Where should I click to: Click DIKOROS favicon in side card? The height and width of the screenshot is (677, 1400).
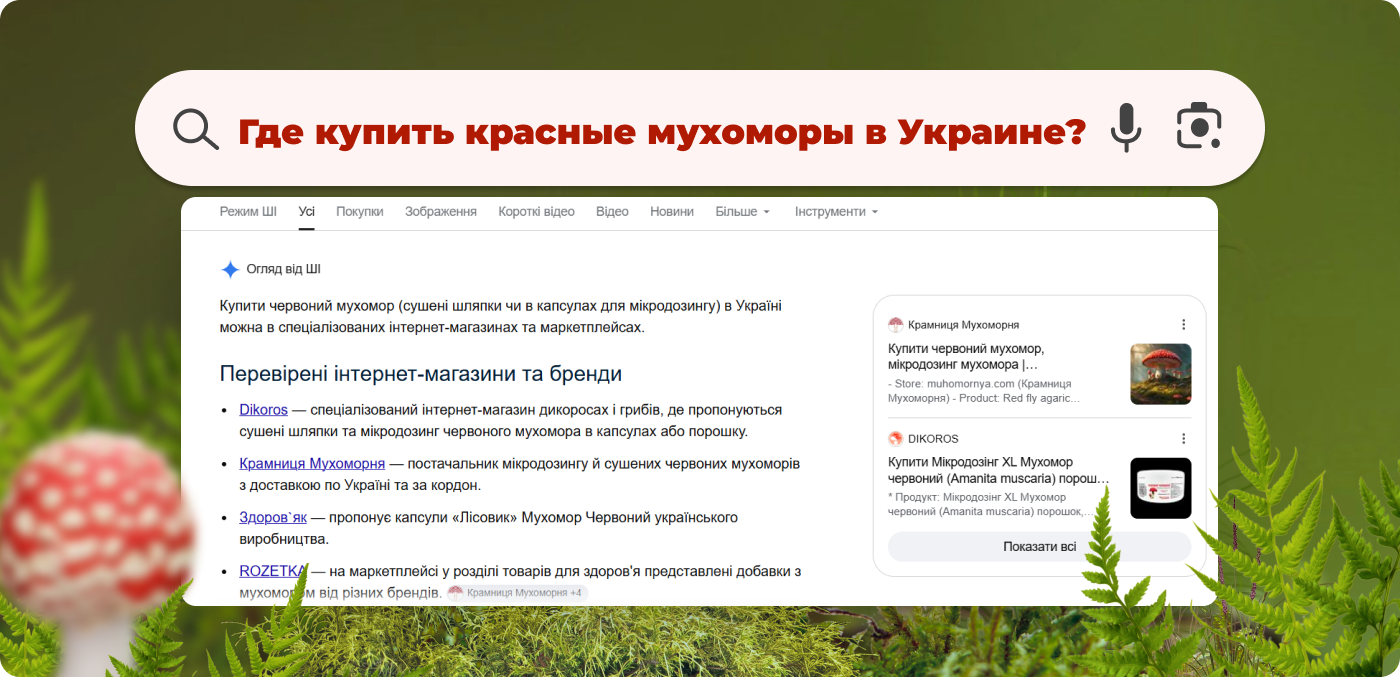(x=895, y=439)
